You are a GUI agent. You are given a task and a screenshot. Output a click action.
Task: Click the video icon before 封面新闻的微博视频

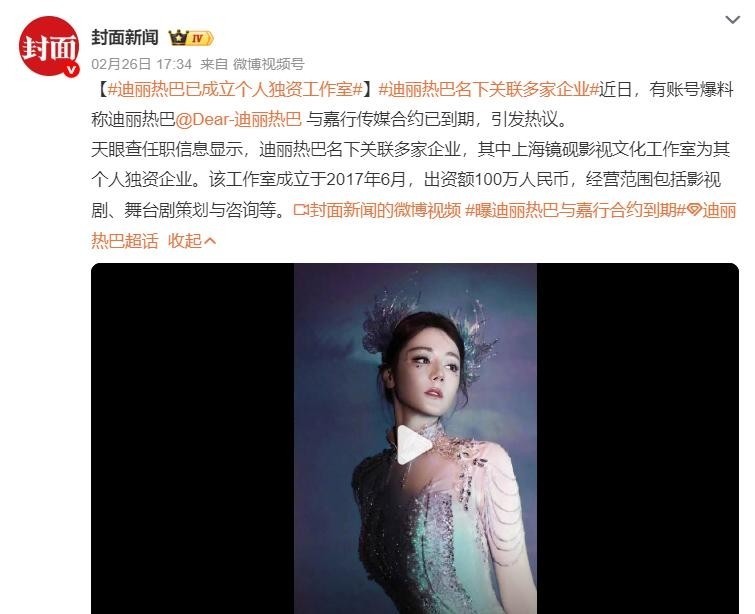(300, 210)
